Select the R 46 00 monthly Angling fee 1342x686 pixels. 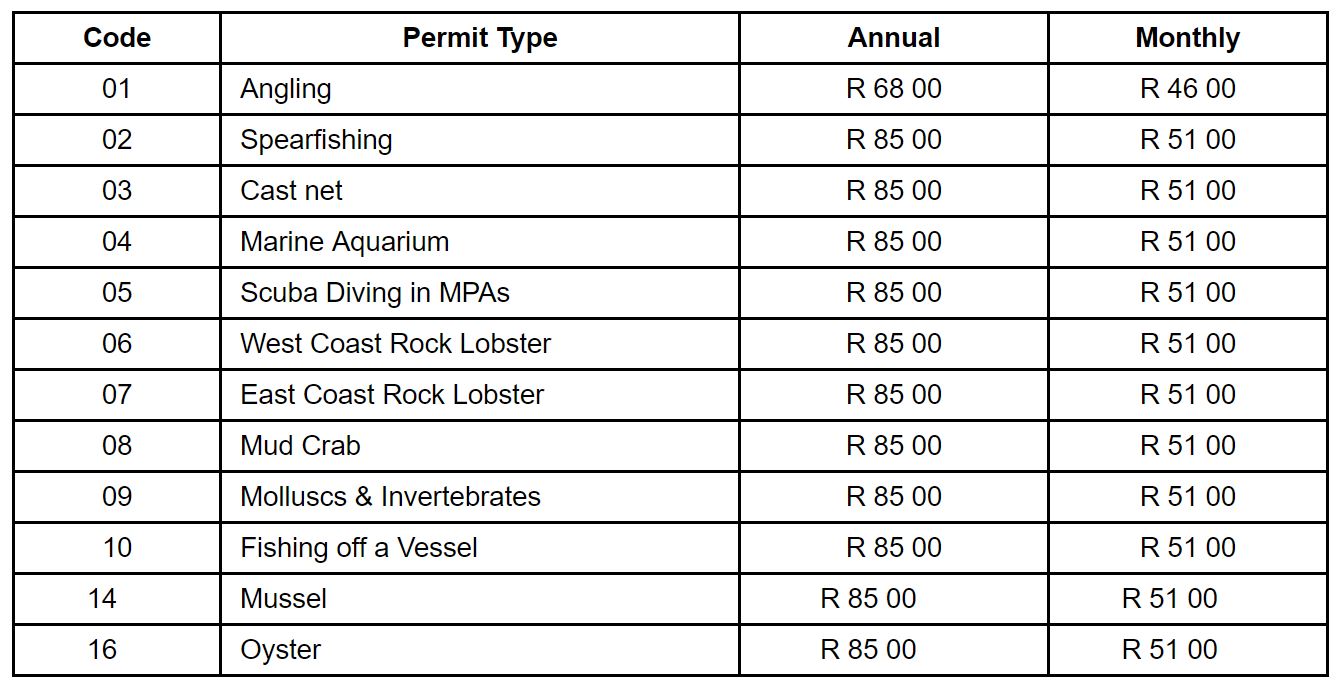coord(1187,89)
